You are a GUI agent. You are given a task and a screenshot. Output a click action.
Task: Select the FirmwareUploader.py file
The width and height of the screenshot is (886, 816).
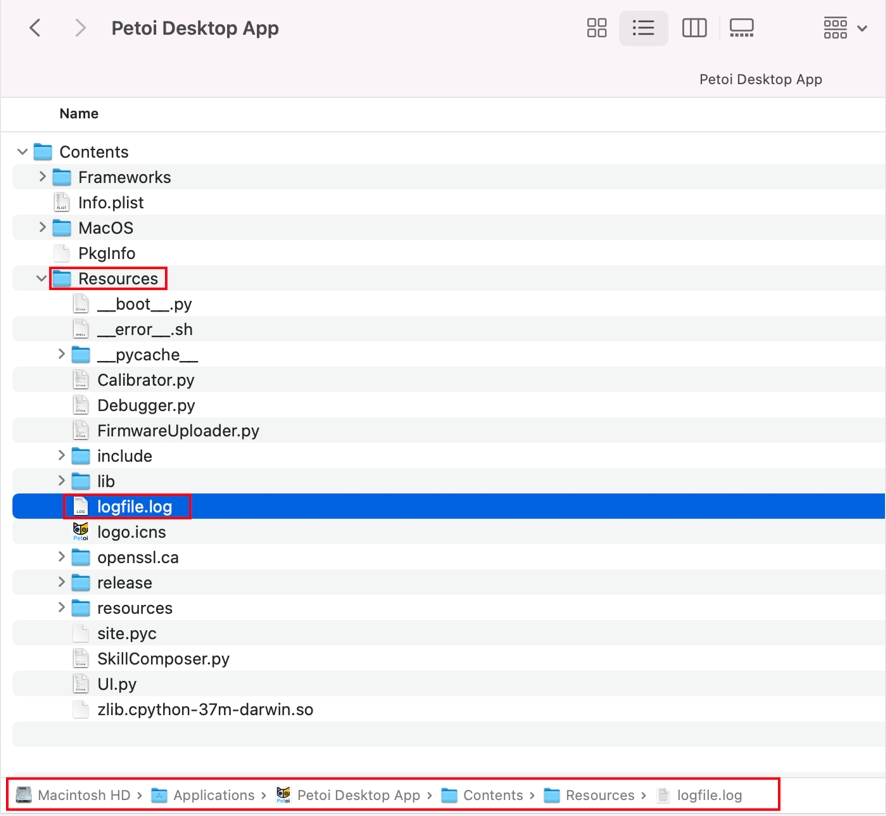coord(178,431)
